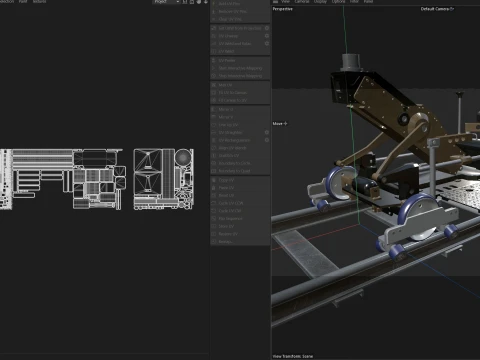The image size is (480, 360).
Task: Select Store UV entry
Action: (x=240, y=226)
